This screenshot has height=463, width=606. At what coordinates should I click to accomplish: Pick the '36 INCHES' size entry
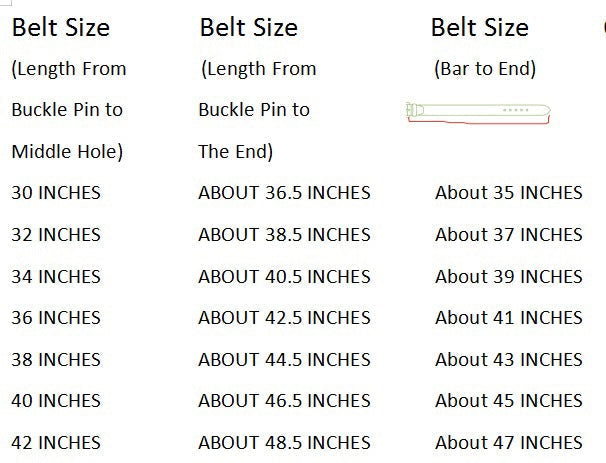56,318
